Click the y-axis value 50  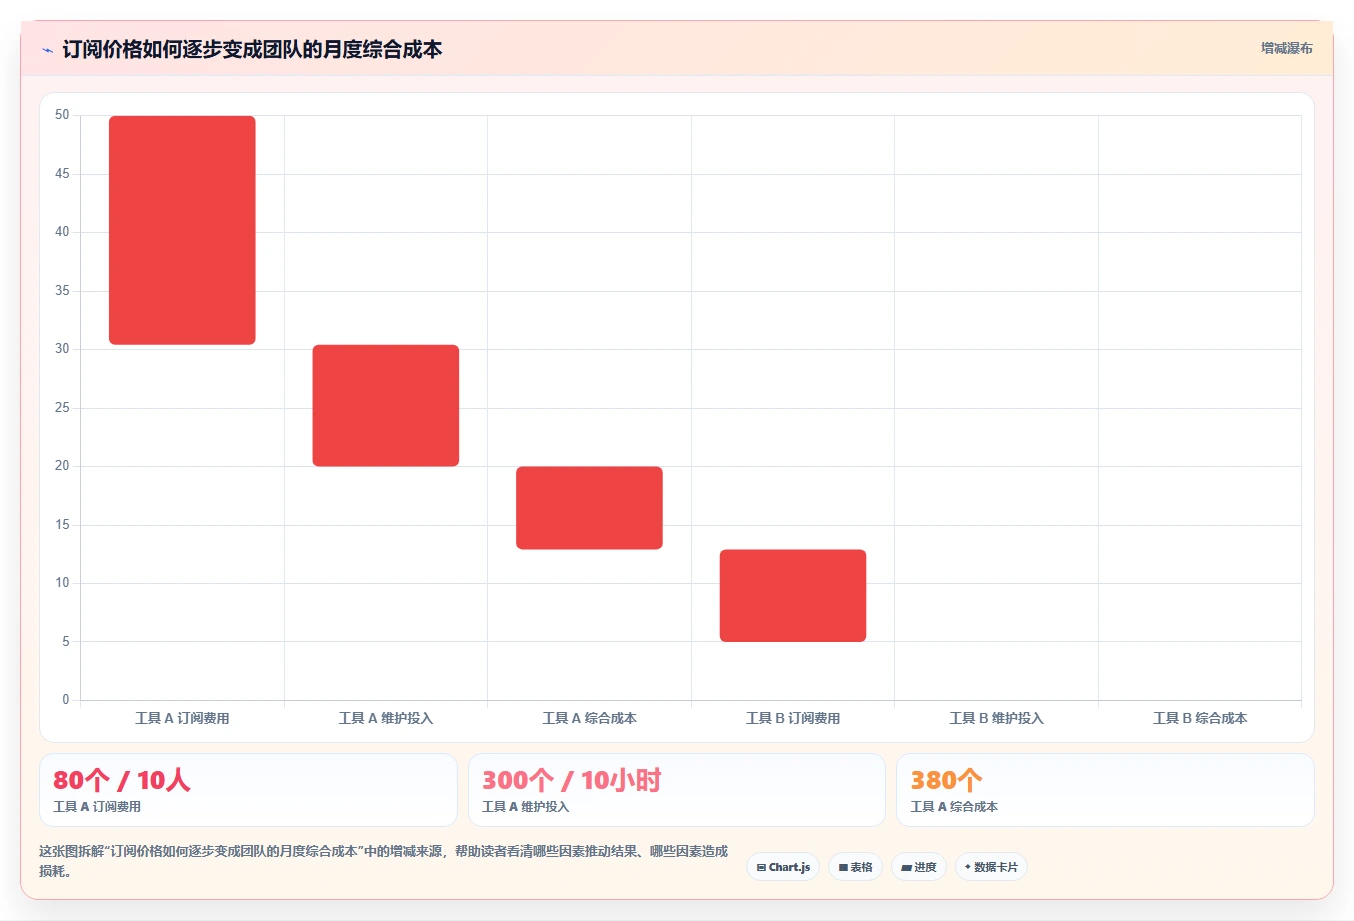[62, 115]
